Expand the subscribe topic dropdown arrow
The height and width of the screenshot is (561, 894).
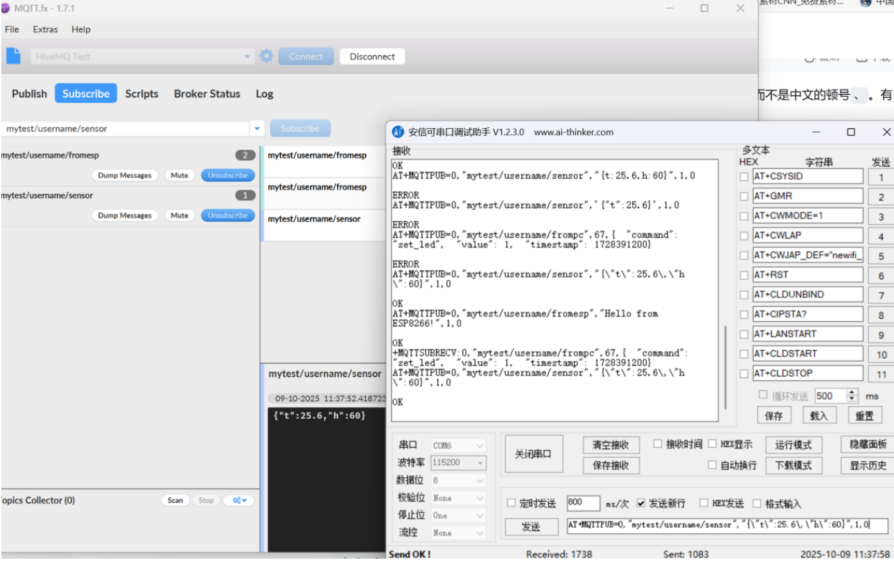[257, 128]
